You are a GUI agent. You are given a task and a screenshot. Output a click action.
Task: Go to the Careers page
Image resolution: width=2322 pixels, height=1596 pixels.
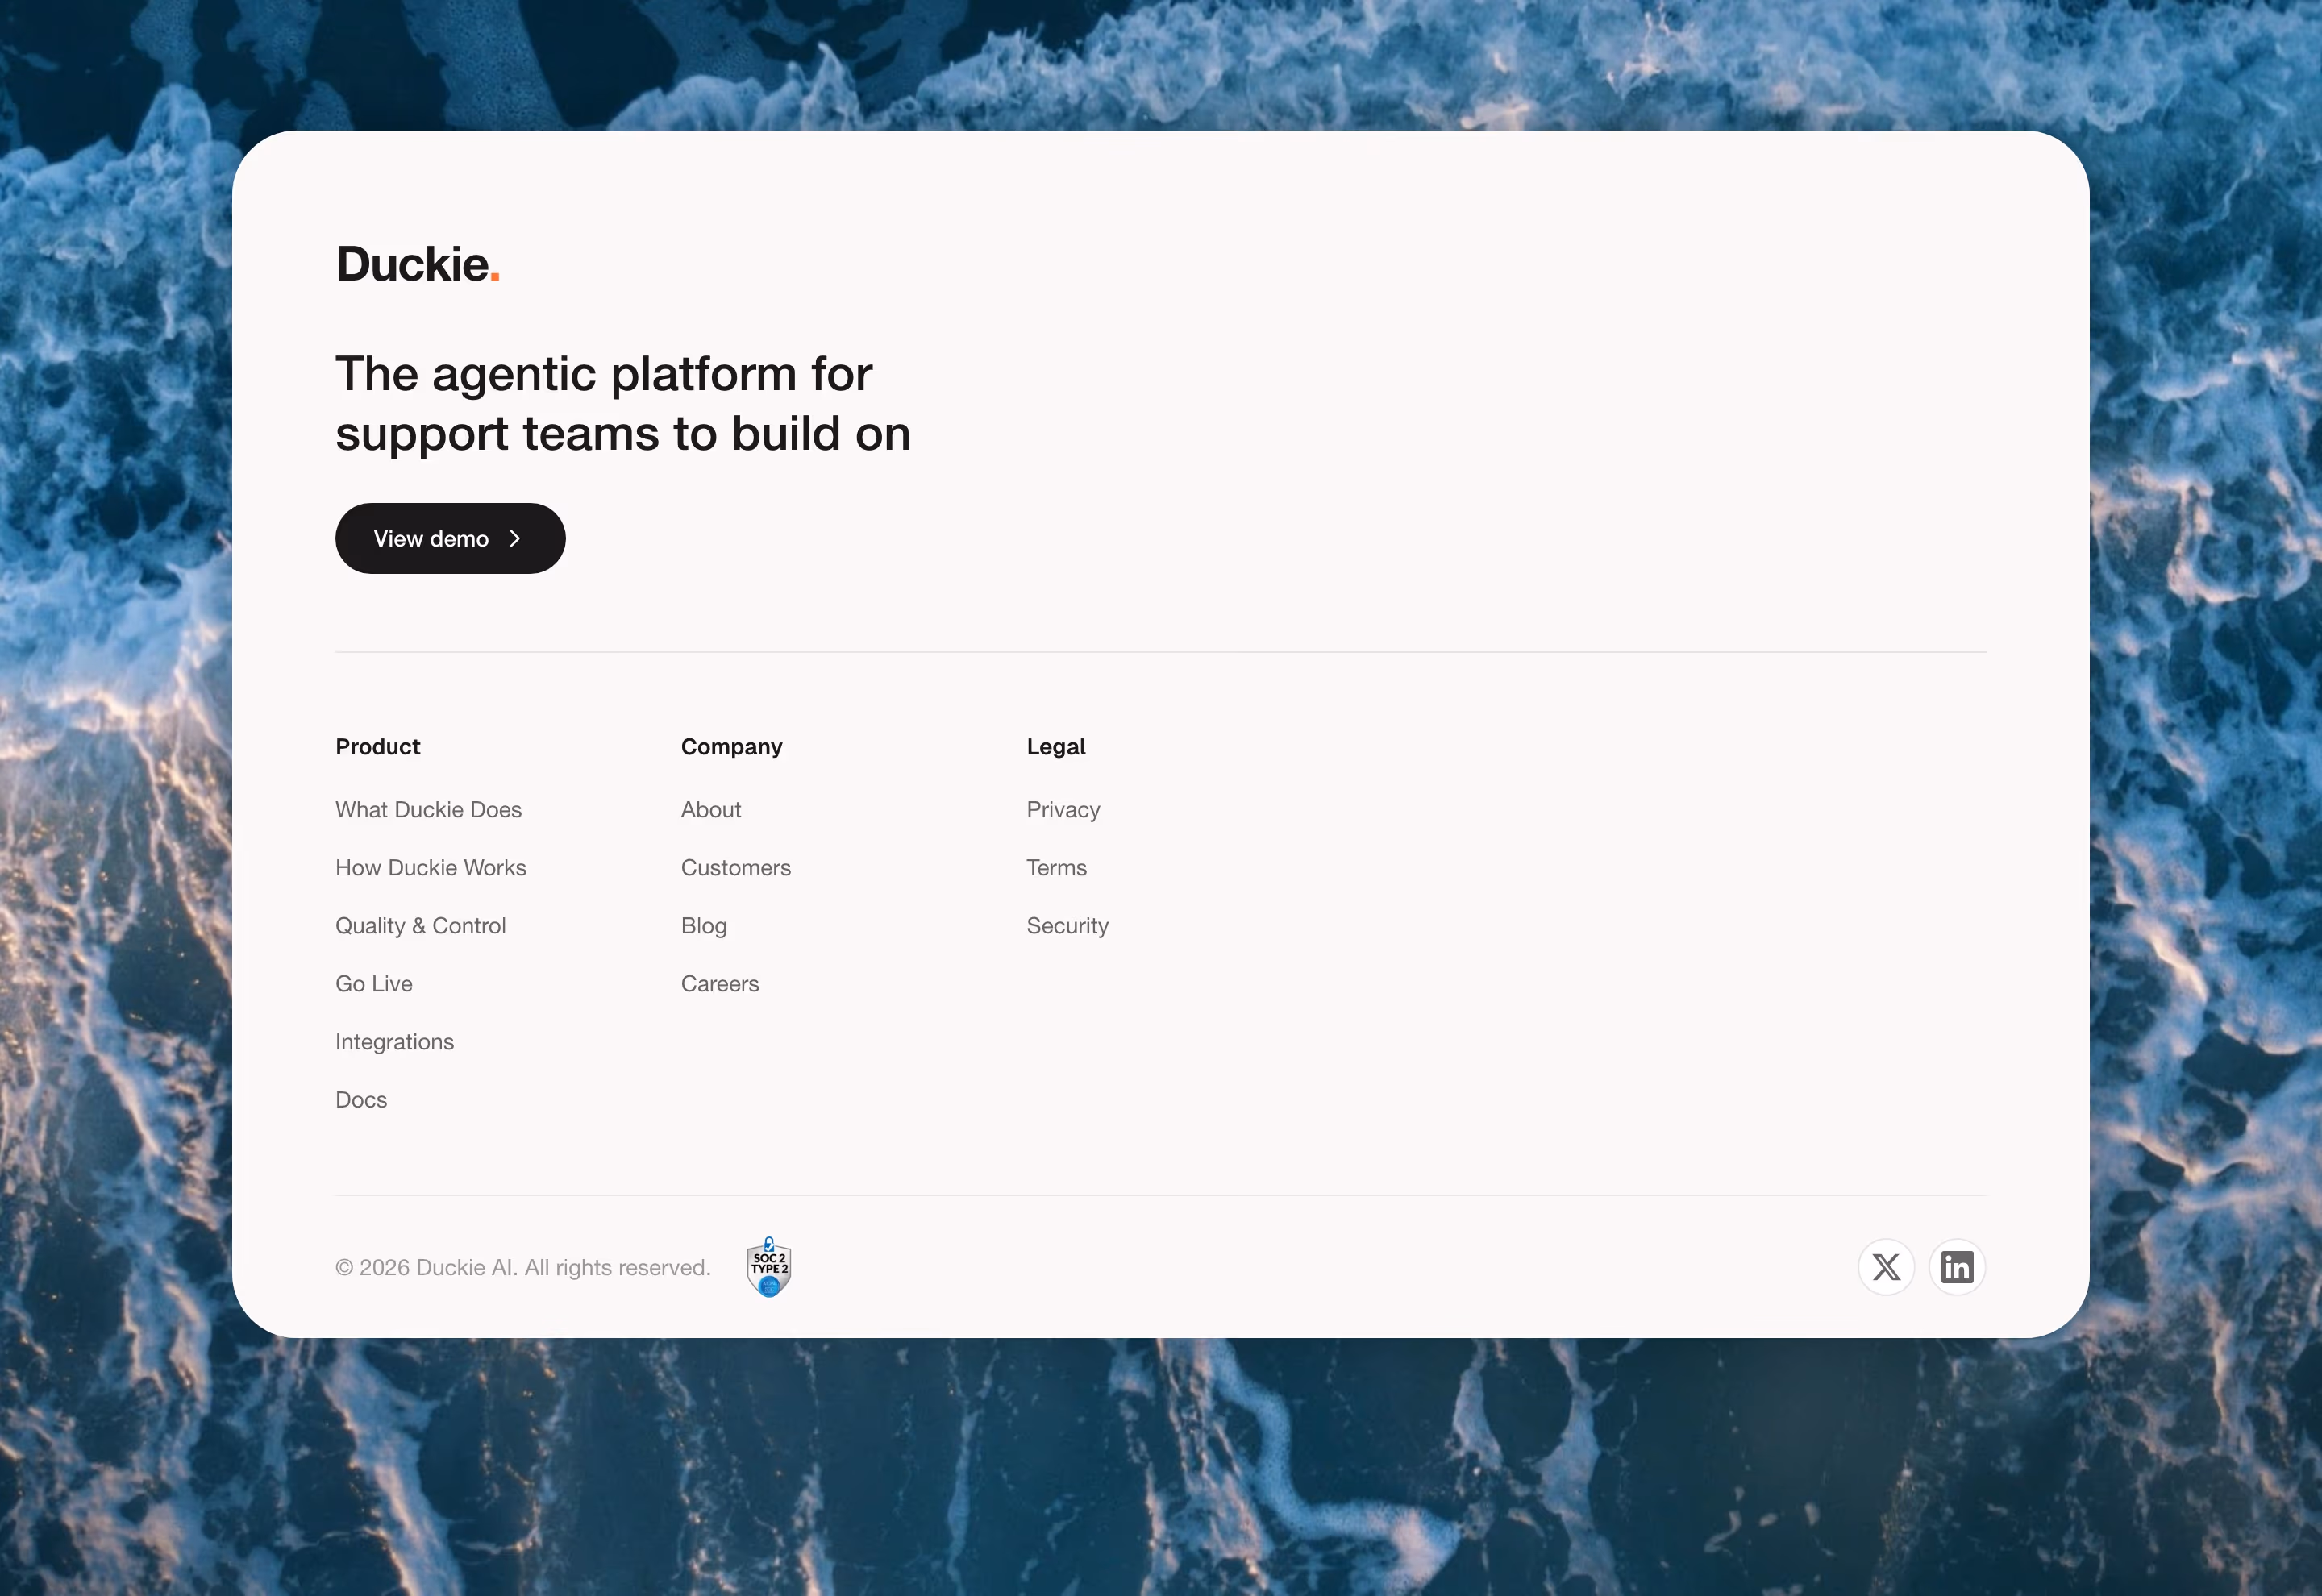tap(720, 984)
